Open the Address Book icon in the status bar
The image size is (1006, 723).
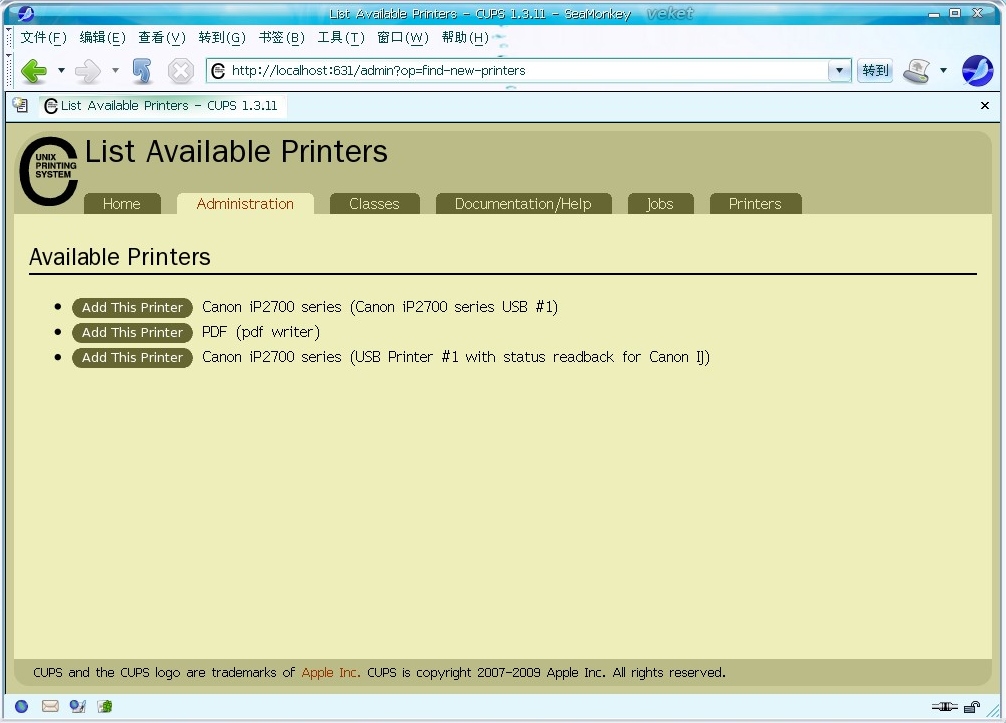pyautogui.click(x=105, y=706)
